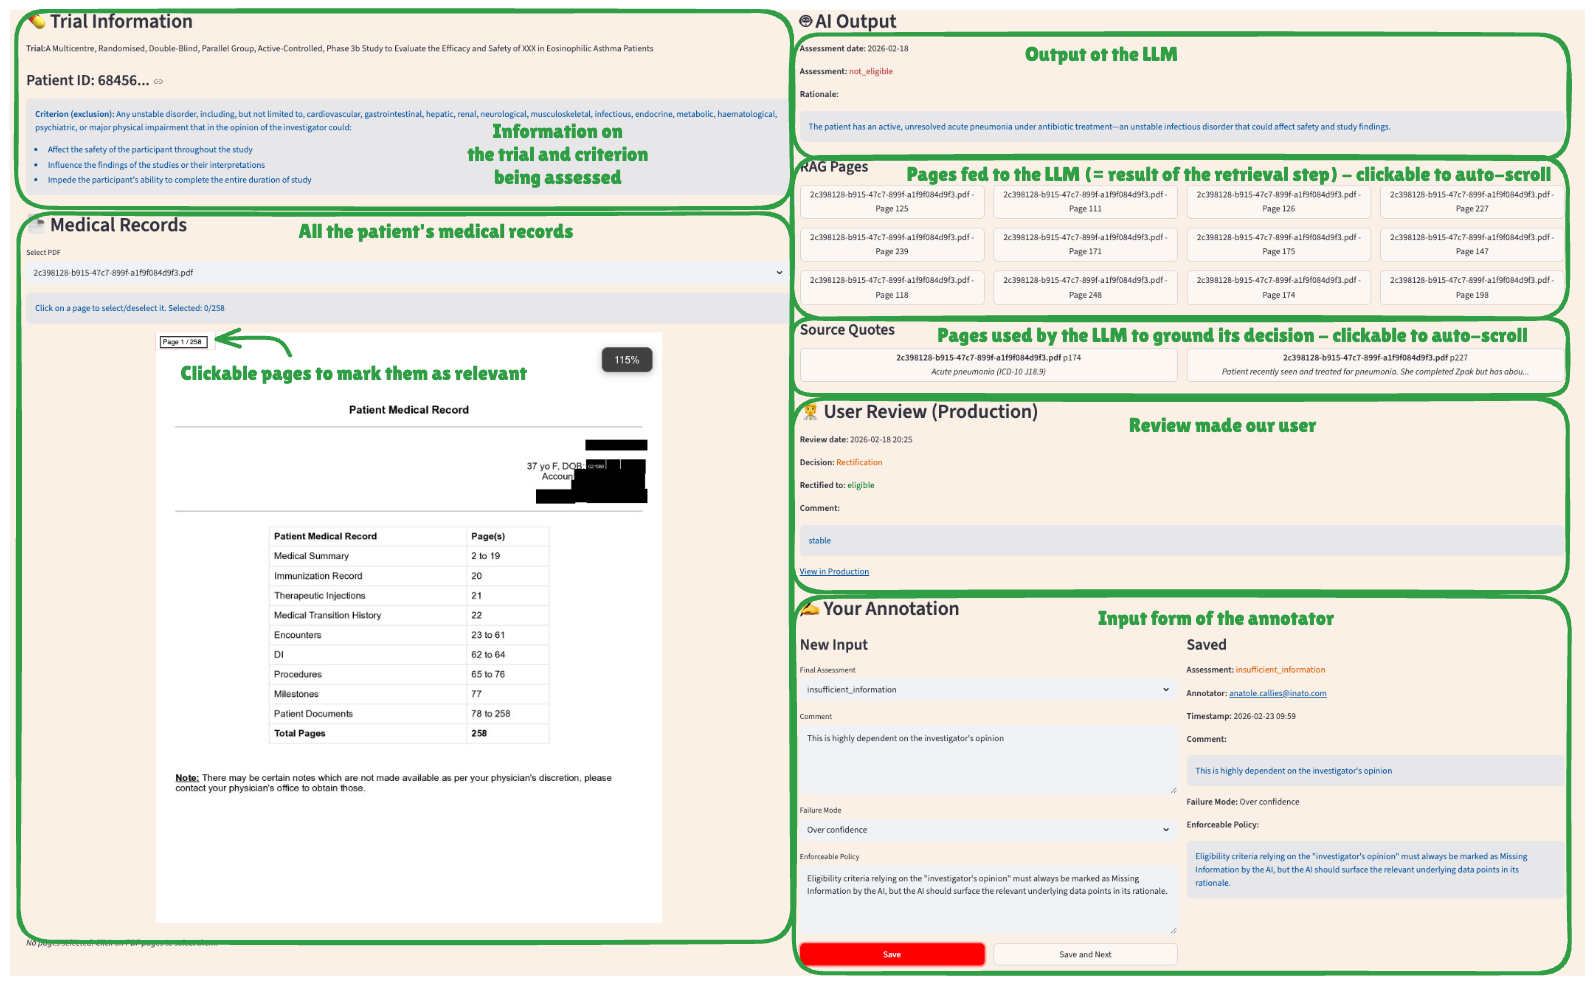Click the annotator email link

click(x=1277, y=693)
